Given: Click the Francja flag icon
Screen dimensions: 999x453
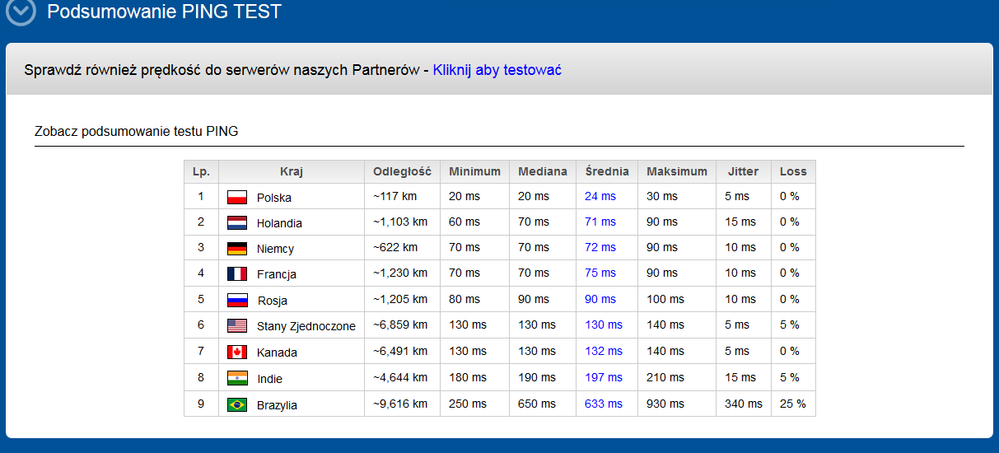Looking at the screenshot, I should tap(237, 274).
